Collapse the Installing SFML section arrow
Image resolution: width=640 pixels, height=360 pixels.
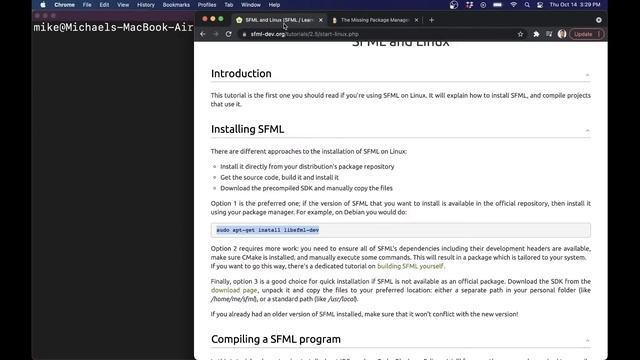point(587,131)
